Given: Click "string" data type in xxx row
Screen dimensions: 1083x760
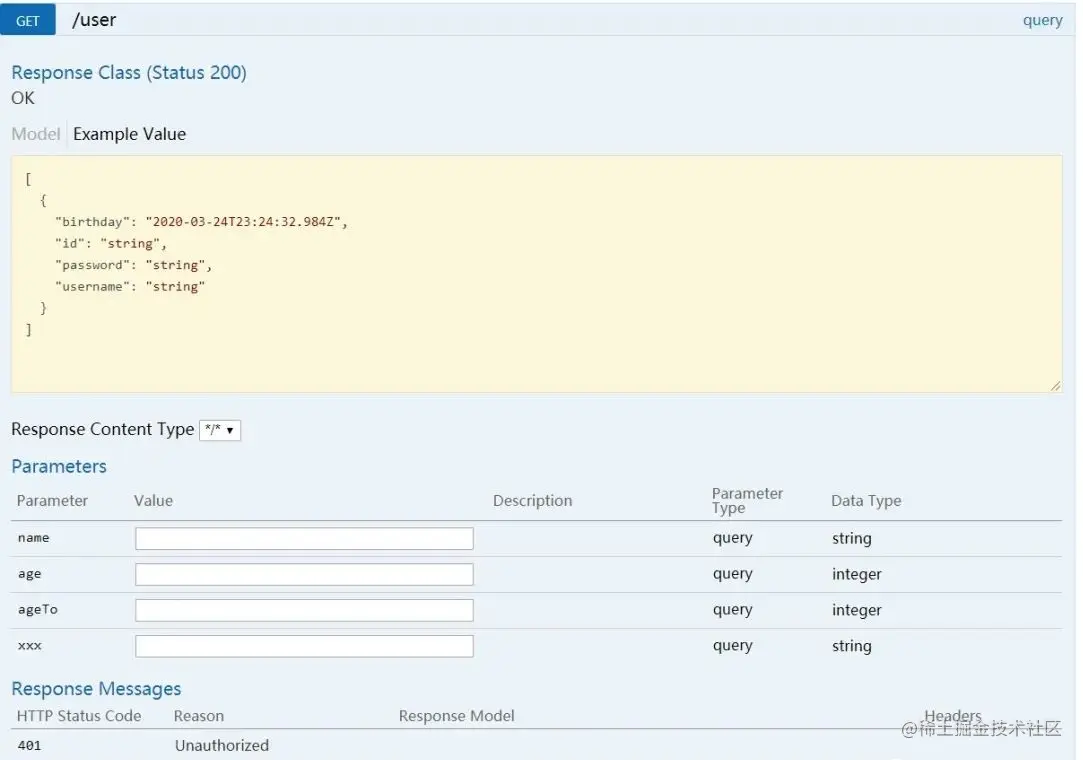Looking at the screenshot, I should tap(852, 646).
